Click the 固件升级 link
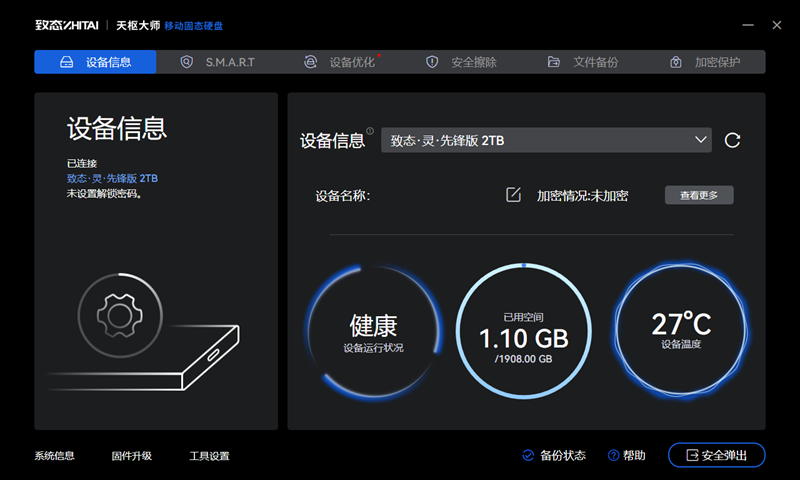The width and height of the screenshot is (800, 480). [x=132, y=456]
